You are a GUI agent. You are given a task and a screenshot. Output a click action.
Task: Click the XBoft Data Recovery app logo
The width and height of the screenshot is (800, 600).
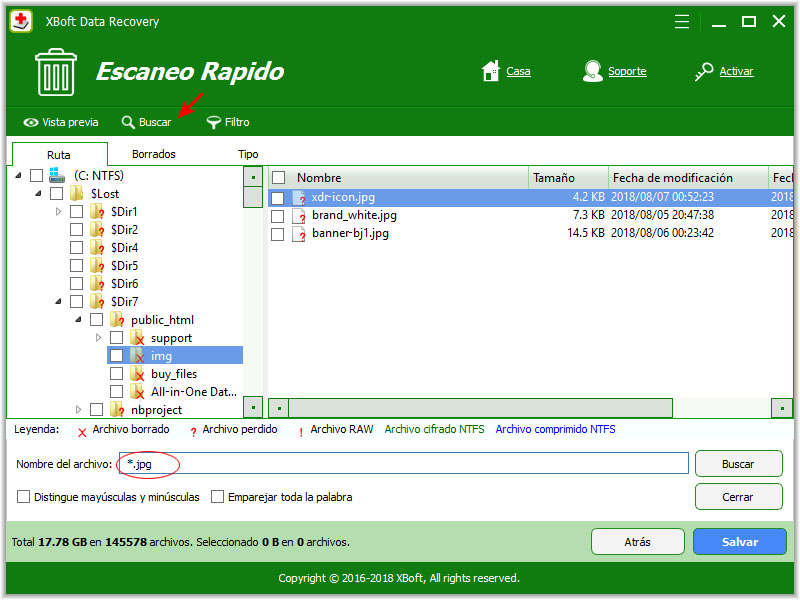(21, 21)
